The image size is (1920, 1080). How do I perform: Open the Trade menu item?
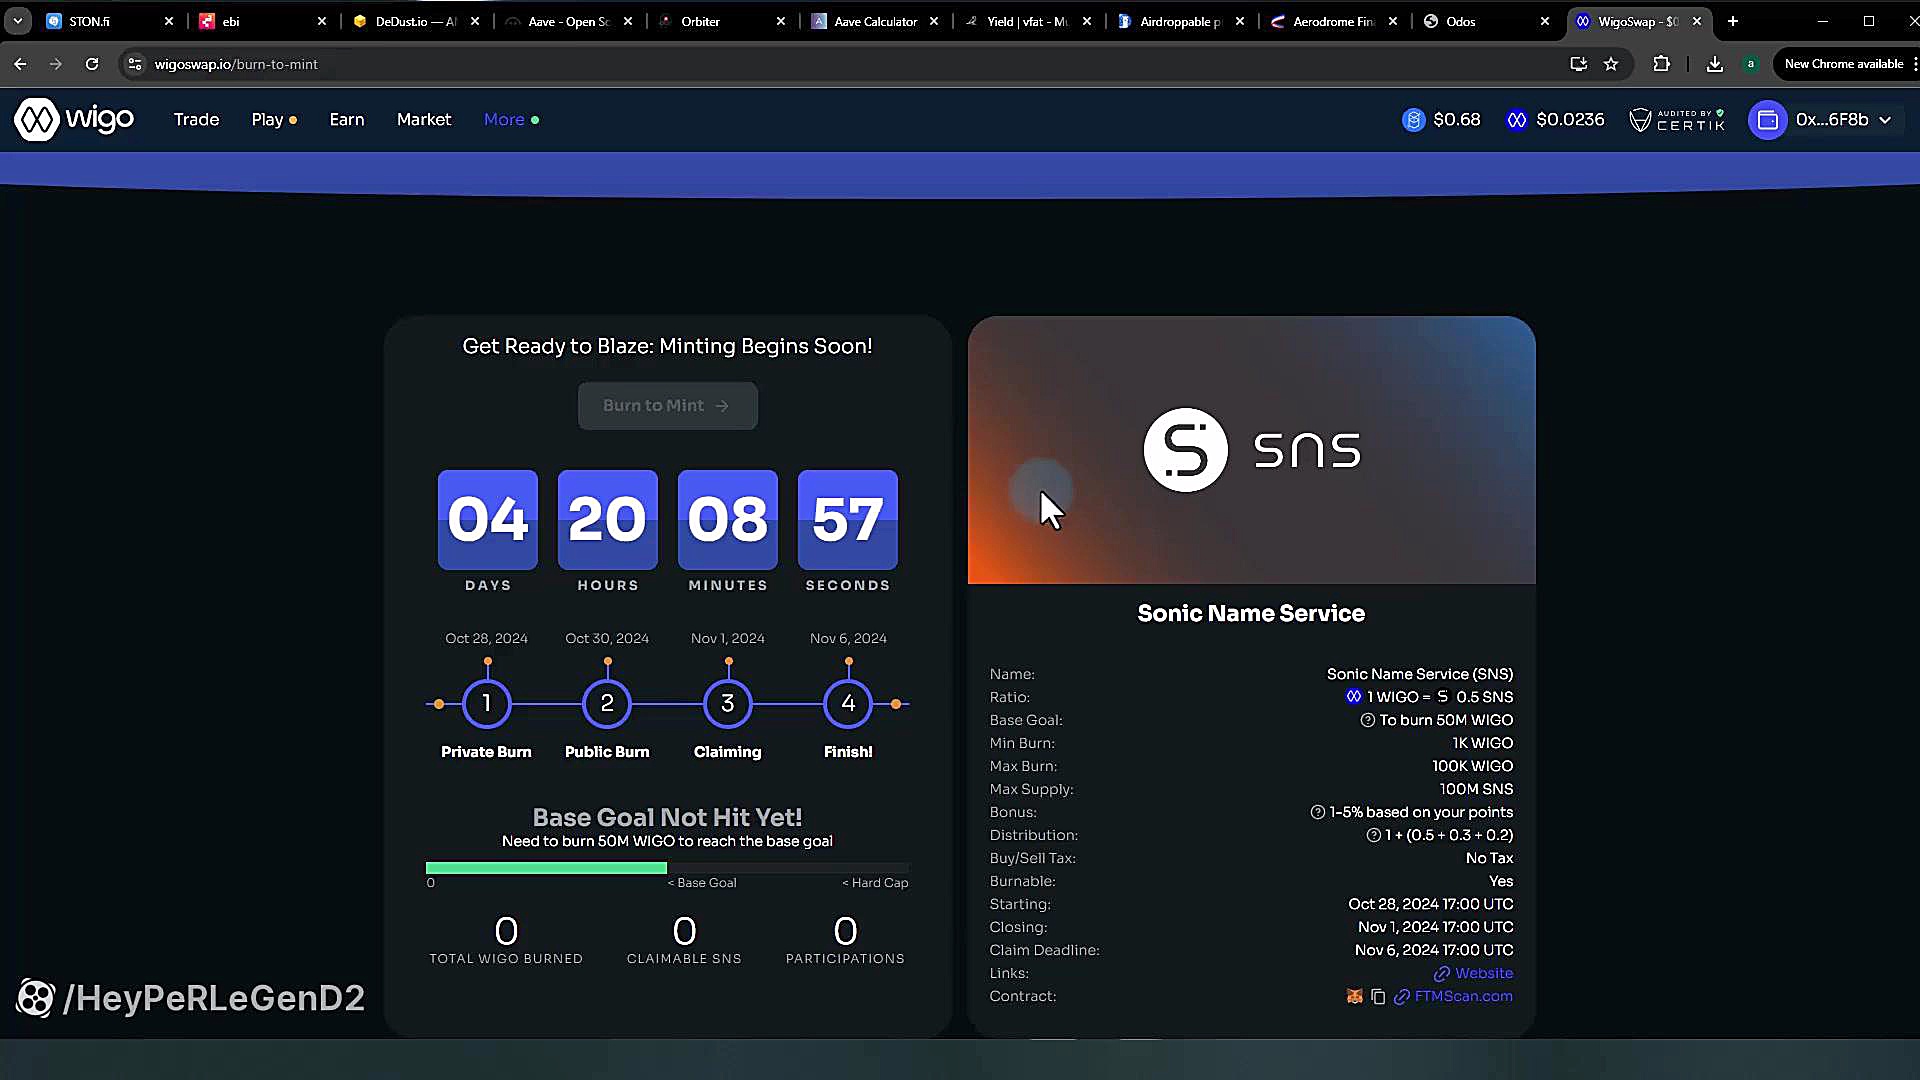click(196, 120)
